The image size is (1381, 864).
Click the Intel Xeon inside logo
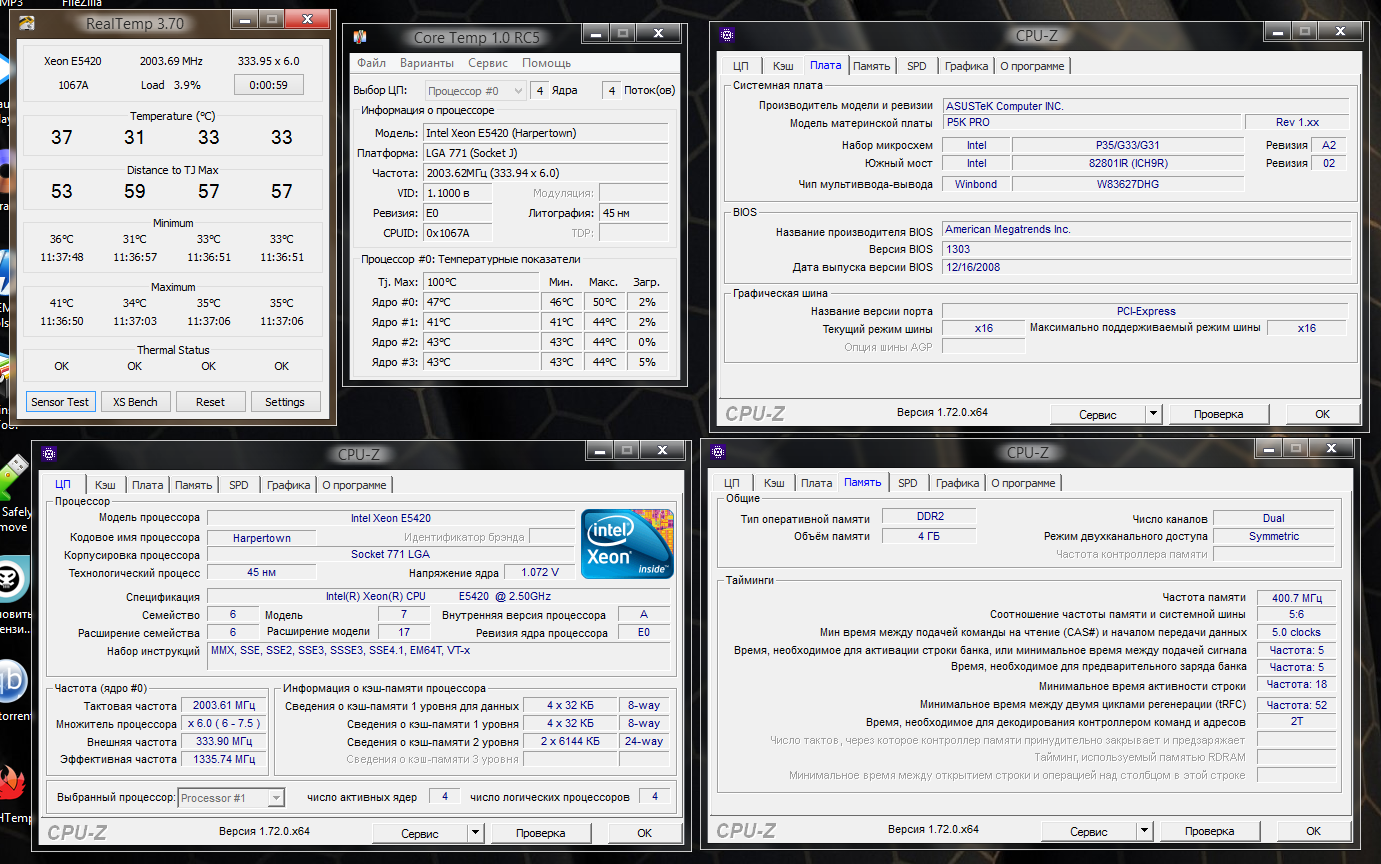coord(628,543)
